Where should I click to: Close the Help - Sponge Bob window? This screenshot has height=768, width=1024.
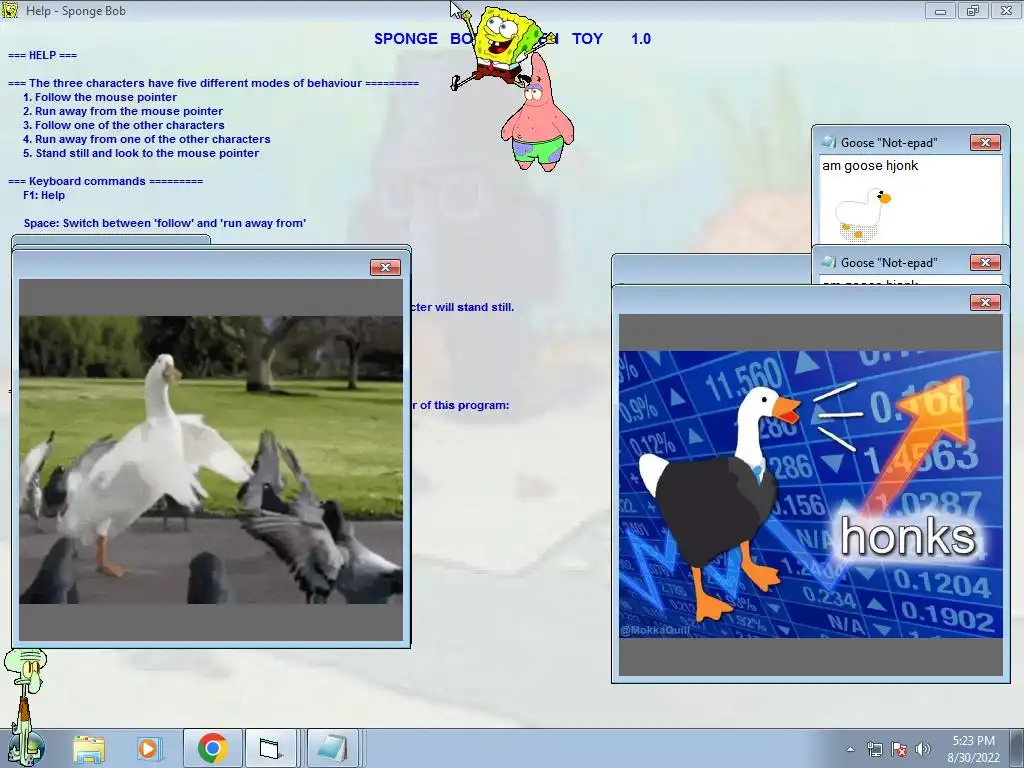1006,11
